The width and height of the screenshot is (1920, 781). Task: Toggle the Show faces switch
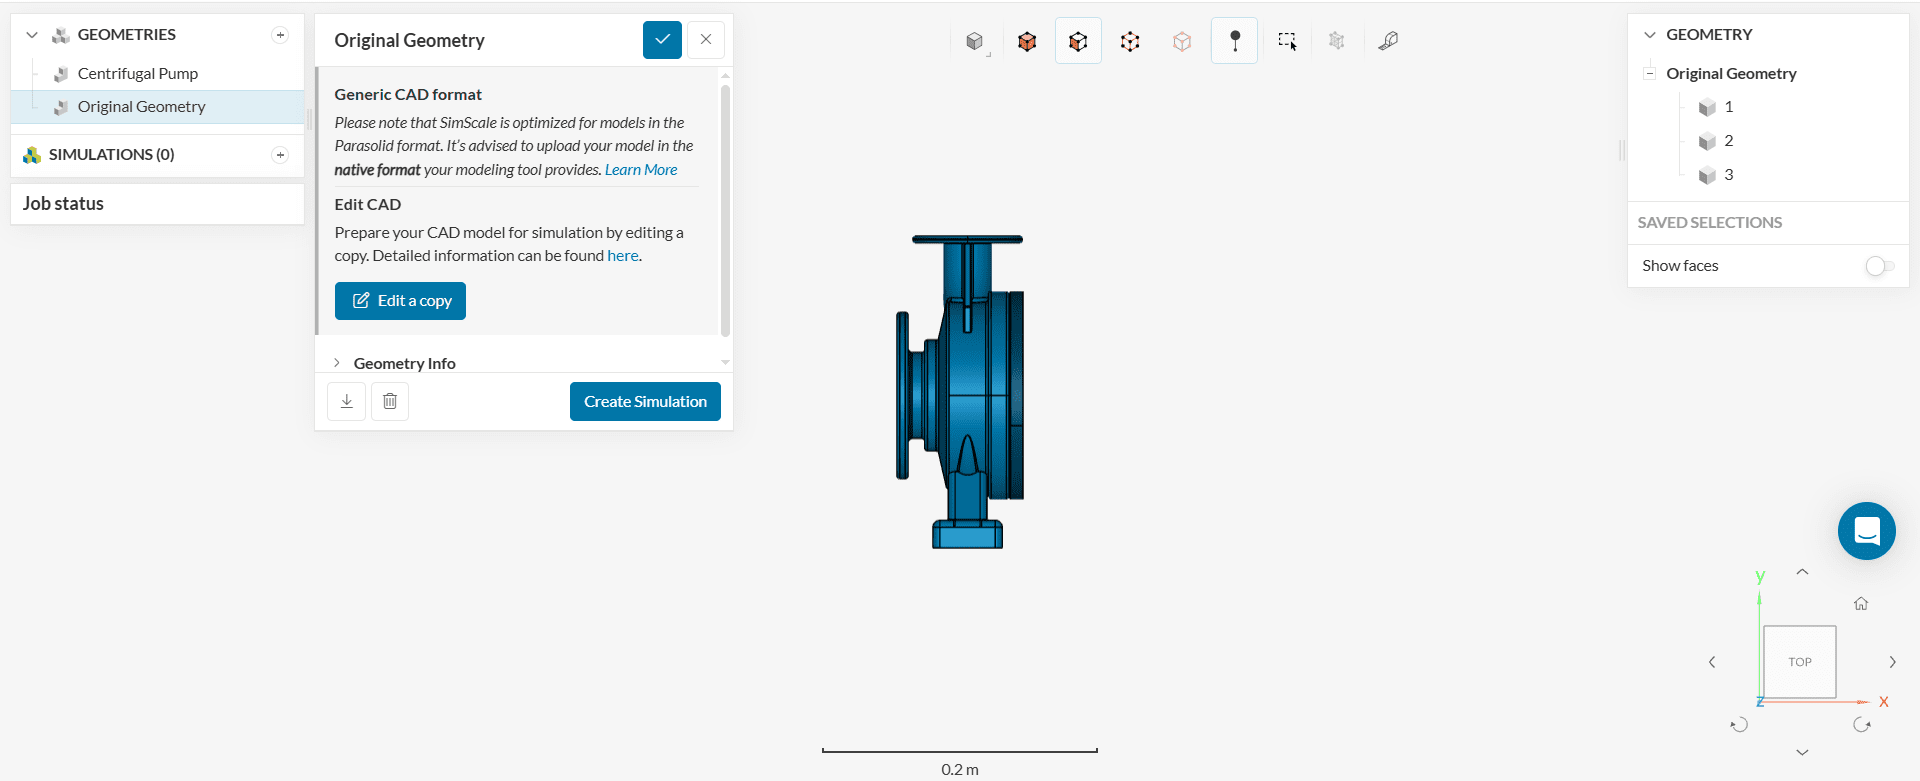[x=1879, y=266]
